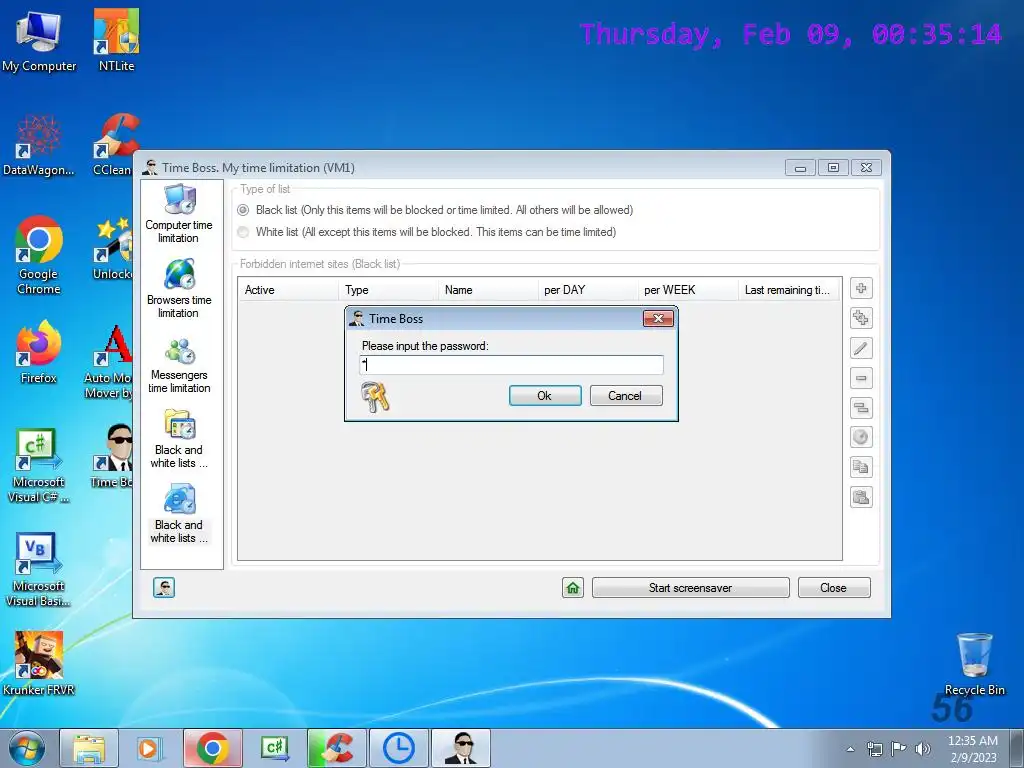Select the White list radio option
This screenshot has width=1024, height=768.
click(x=243, y=232)
